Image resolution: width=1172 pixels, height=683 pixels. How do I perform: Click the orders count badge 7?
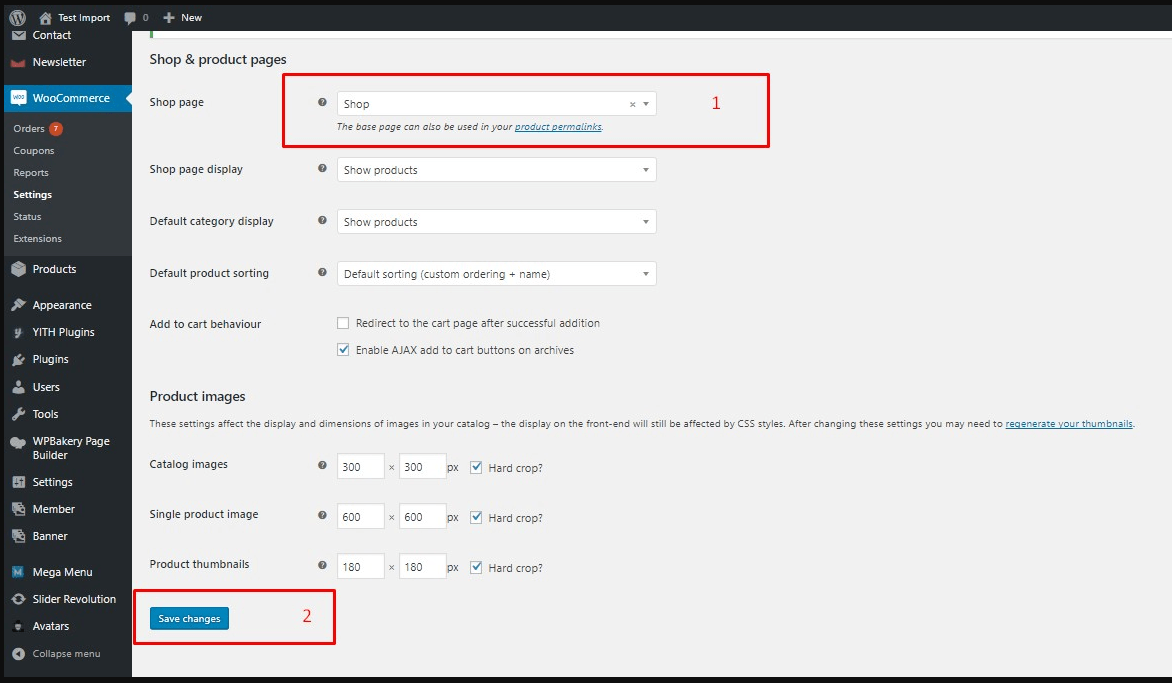(56, 129)
